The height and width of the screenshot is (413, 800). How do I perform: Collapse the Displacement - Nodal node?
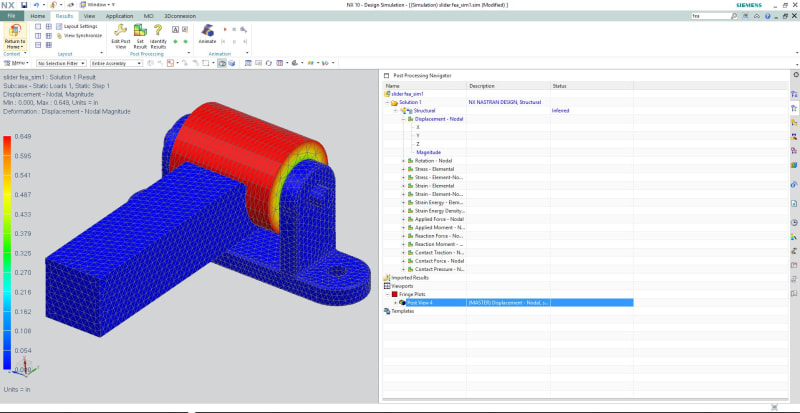(403, 119)
